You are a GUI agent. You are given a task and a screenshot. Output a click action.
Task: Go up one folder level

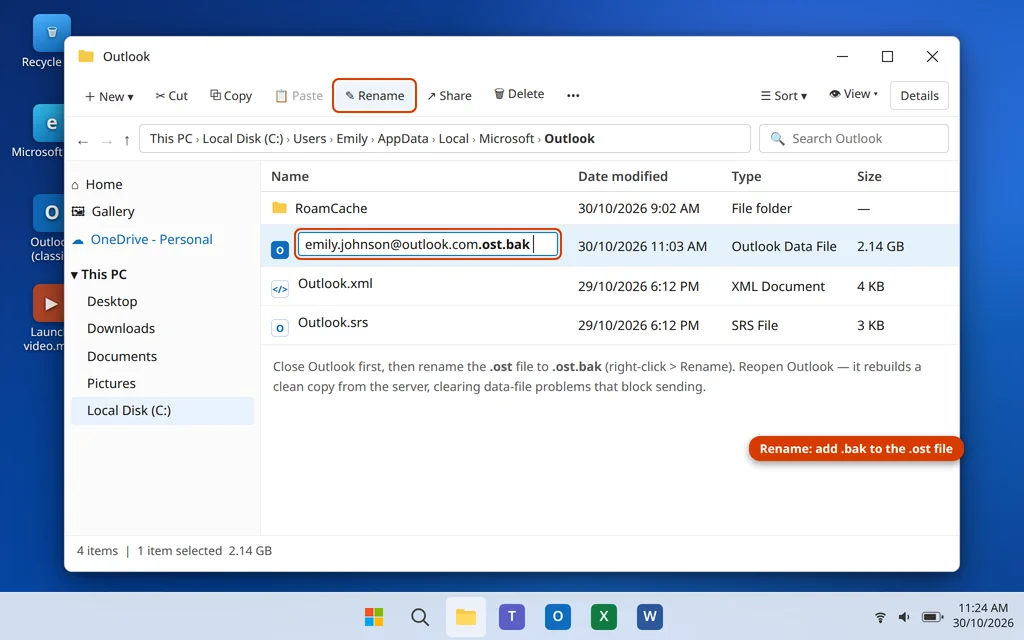click(127, 140)
